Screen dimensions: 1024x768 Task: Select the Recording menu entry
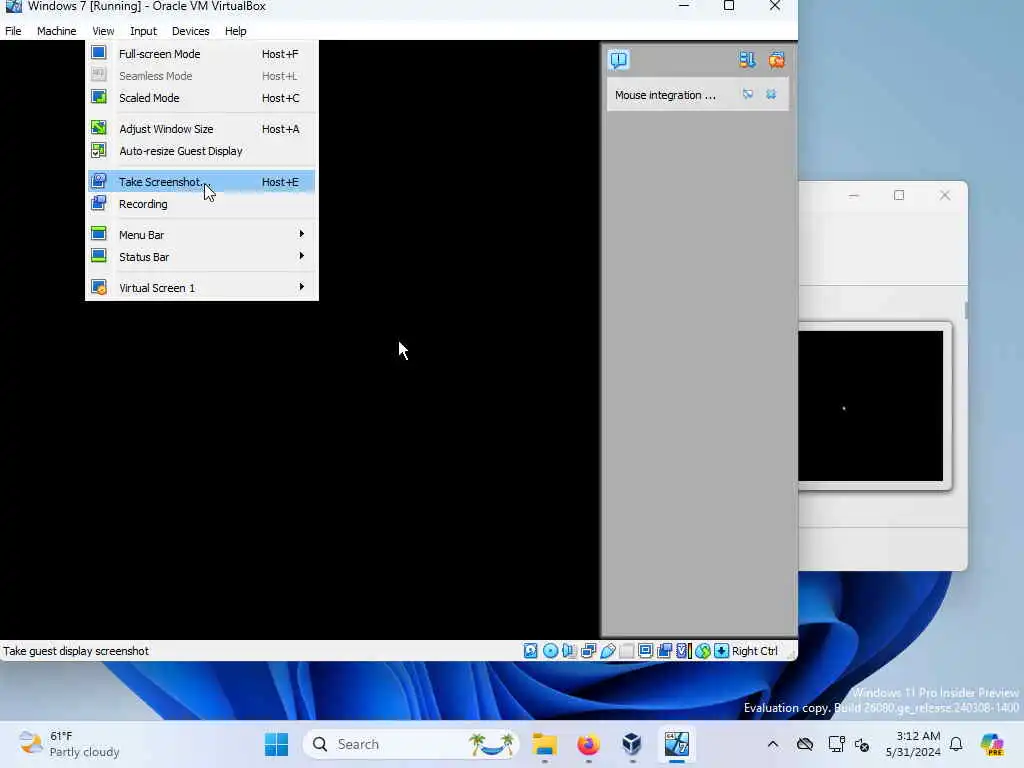click(201, 204)
